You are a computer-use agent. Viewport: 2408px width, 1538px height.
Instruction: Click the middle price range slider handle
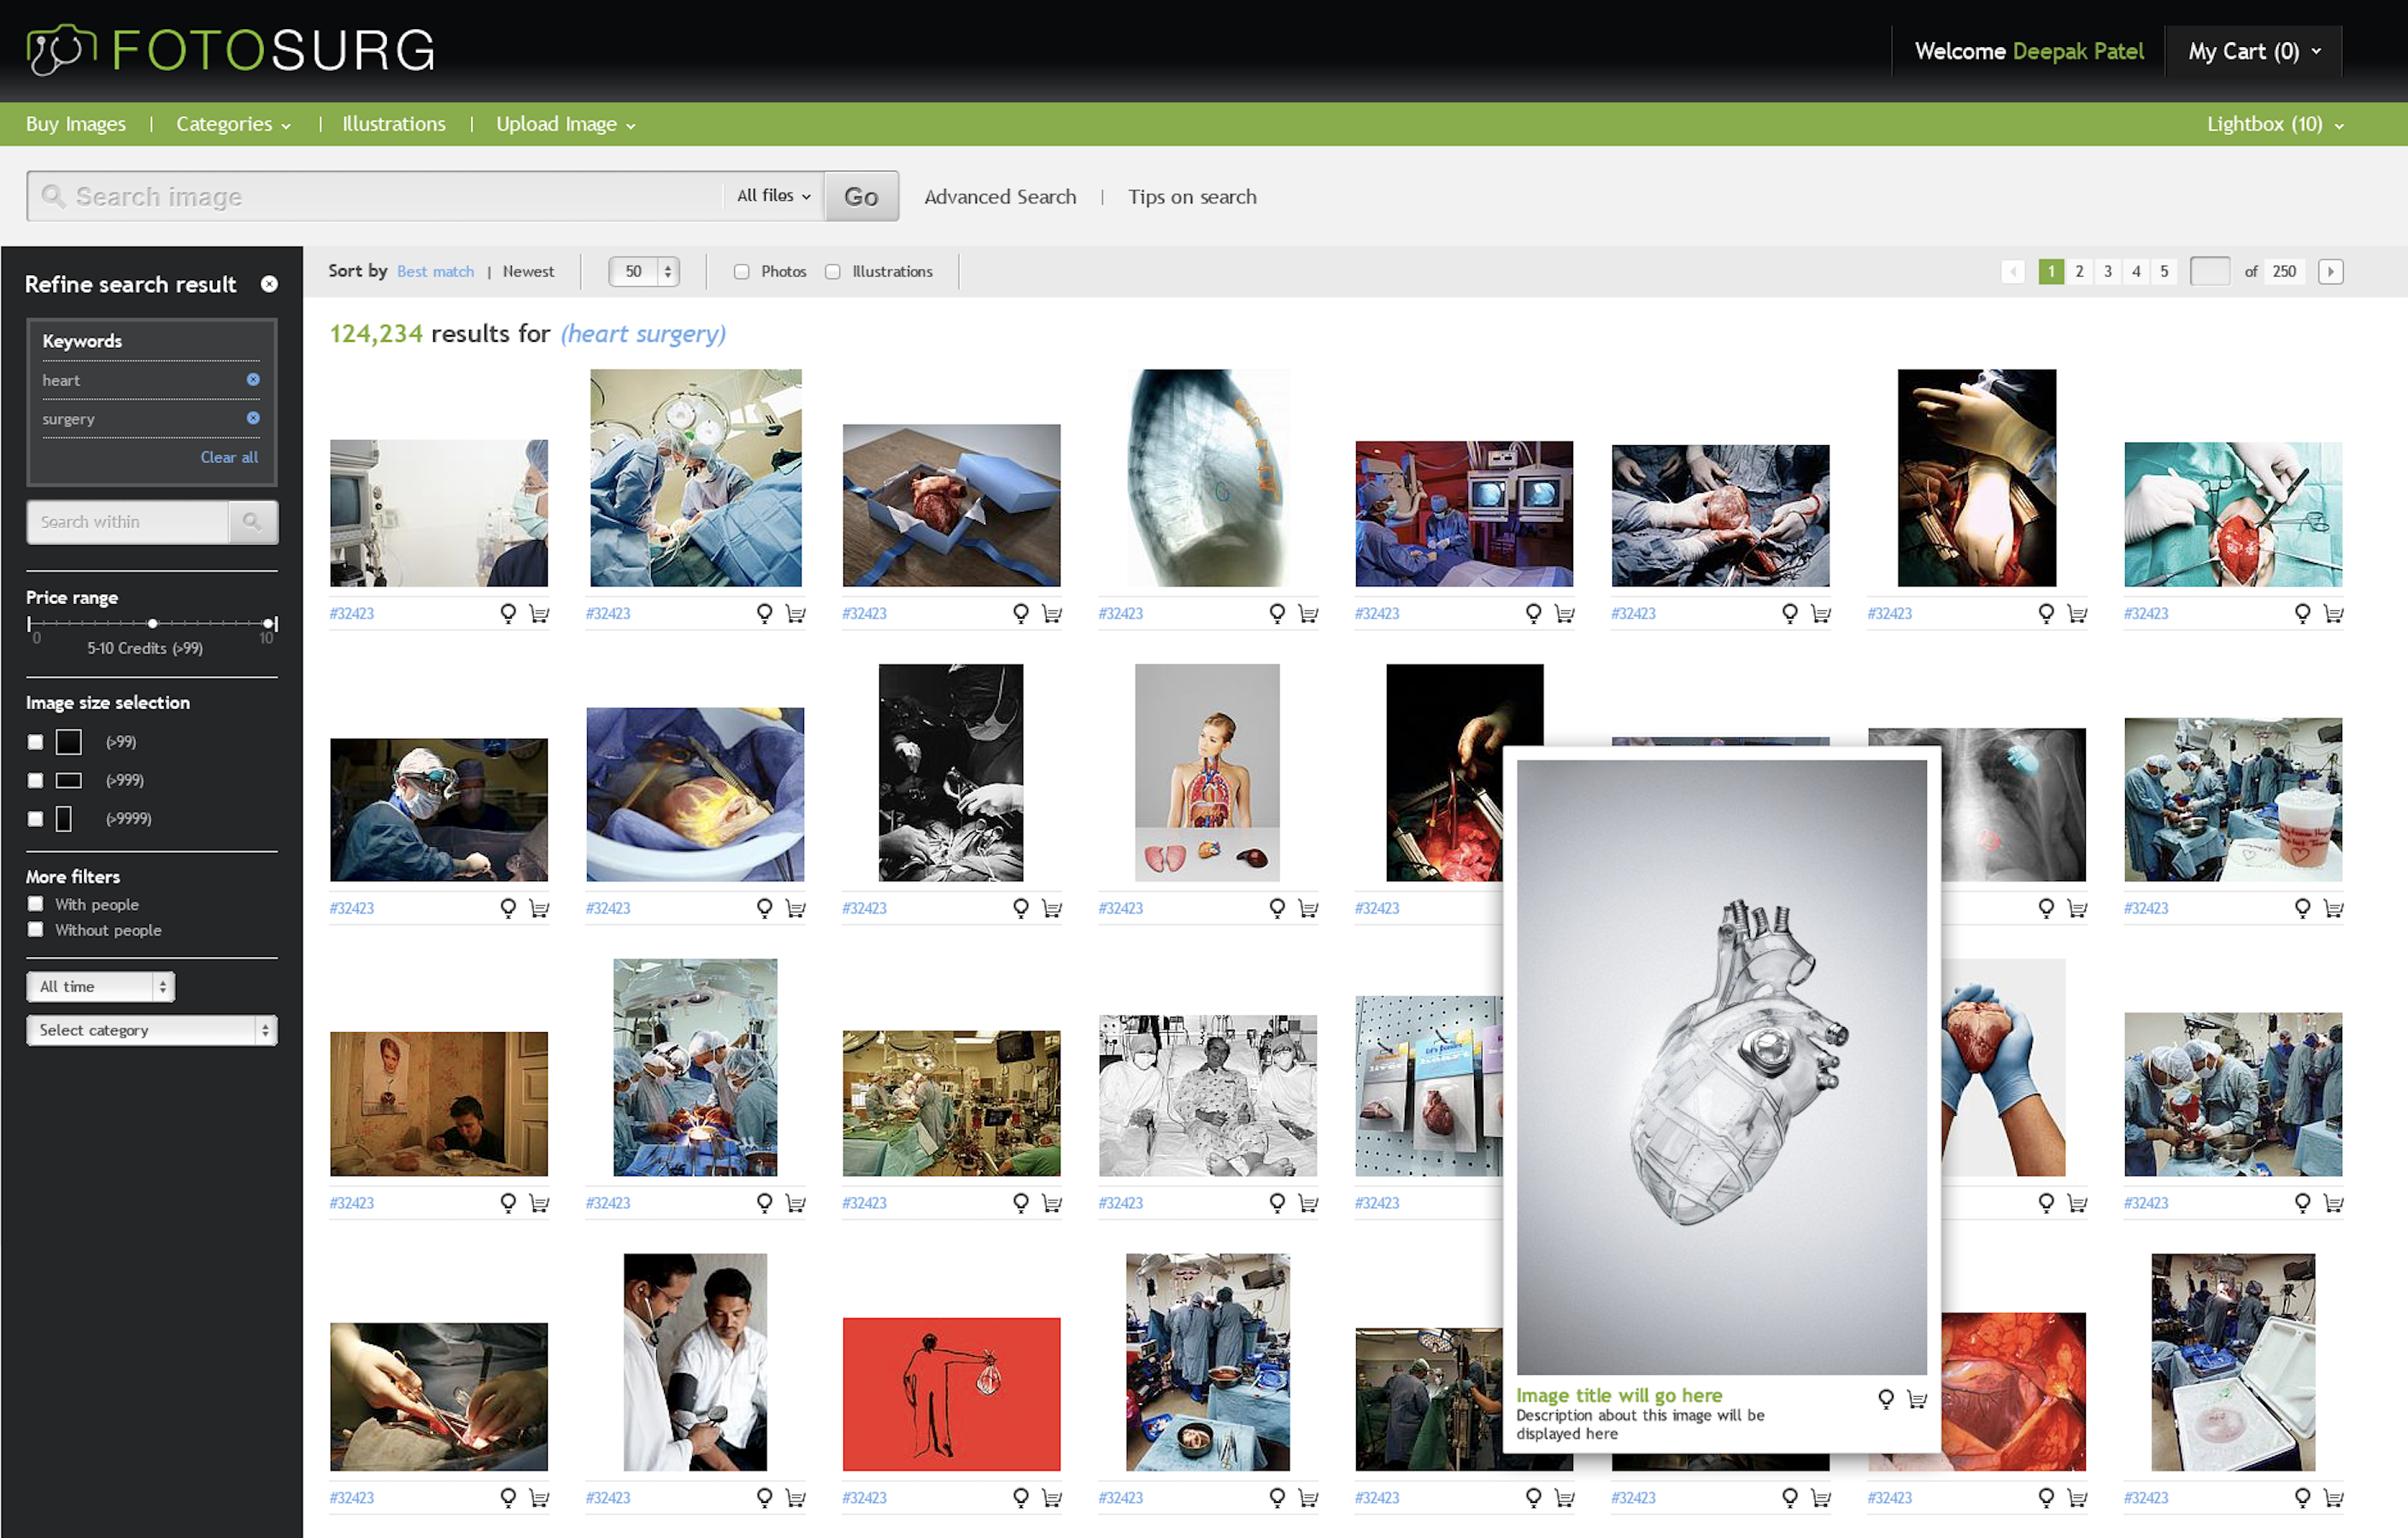[x=152, y=623]
